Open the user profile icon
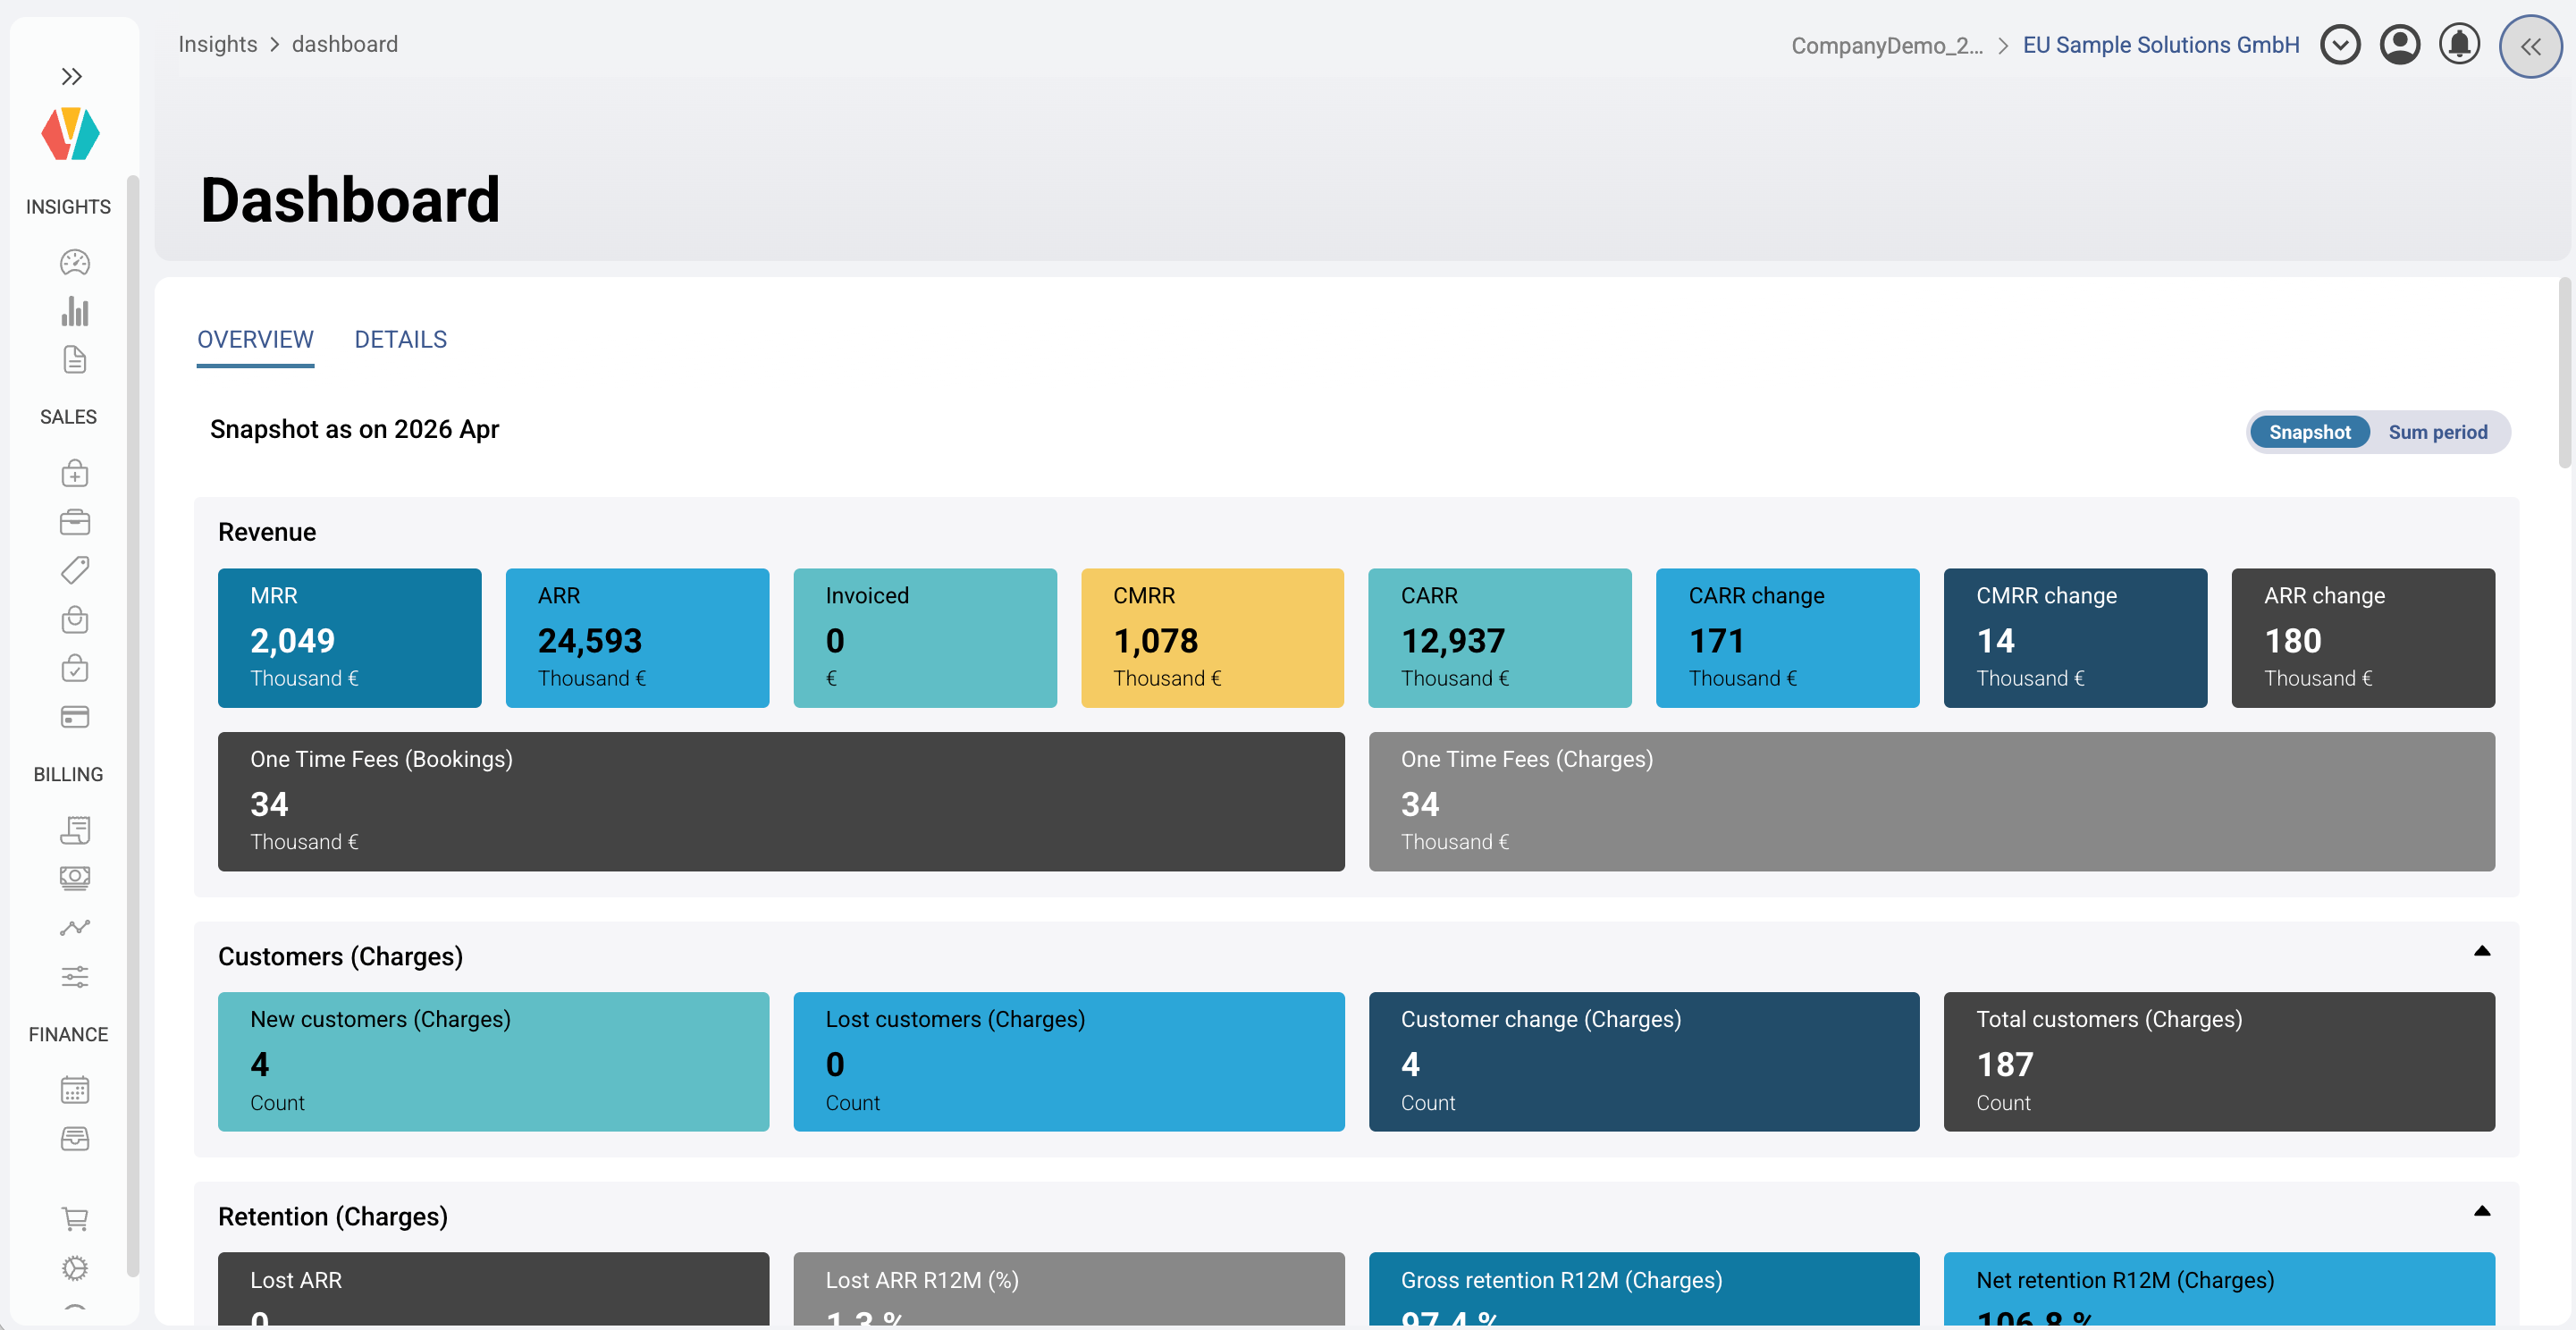Viewport: 2576px width, 1330px height. pos(2399,45)
